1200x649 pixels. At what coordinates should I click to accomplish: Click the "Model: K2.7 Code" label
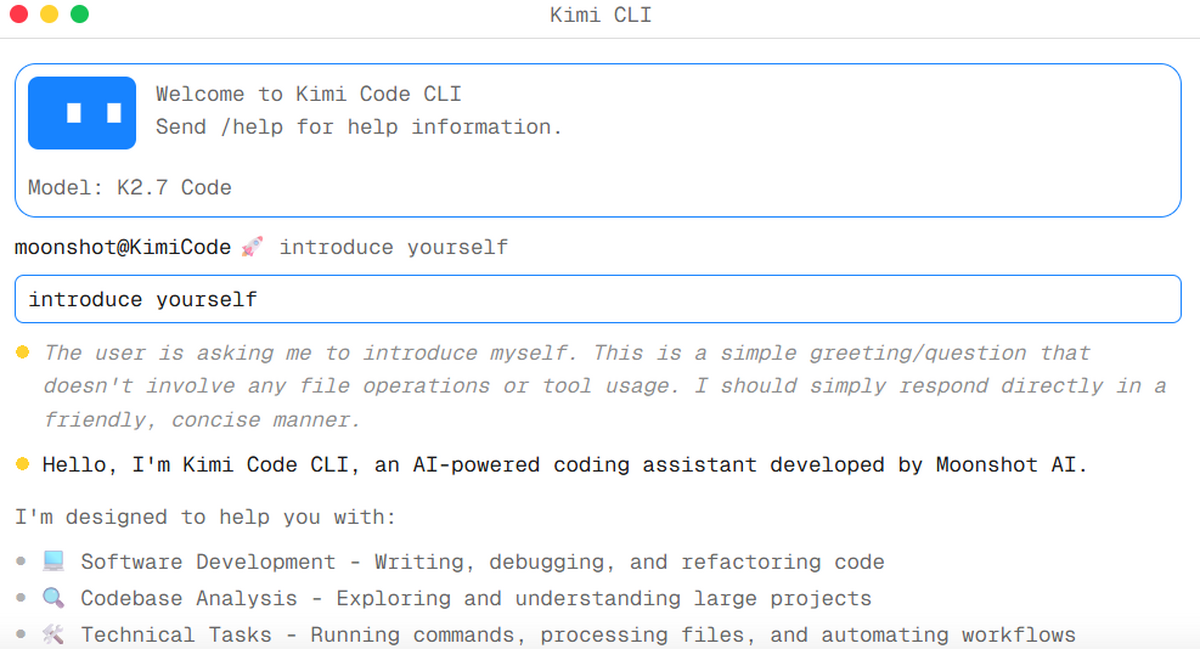pyautogui.click(x=130, y=187)
